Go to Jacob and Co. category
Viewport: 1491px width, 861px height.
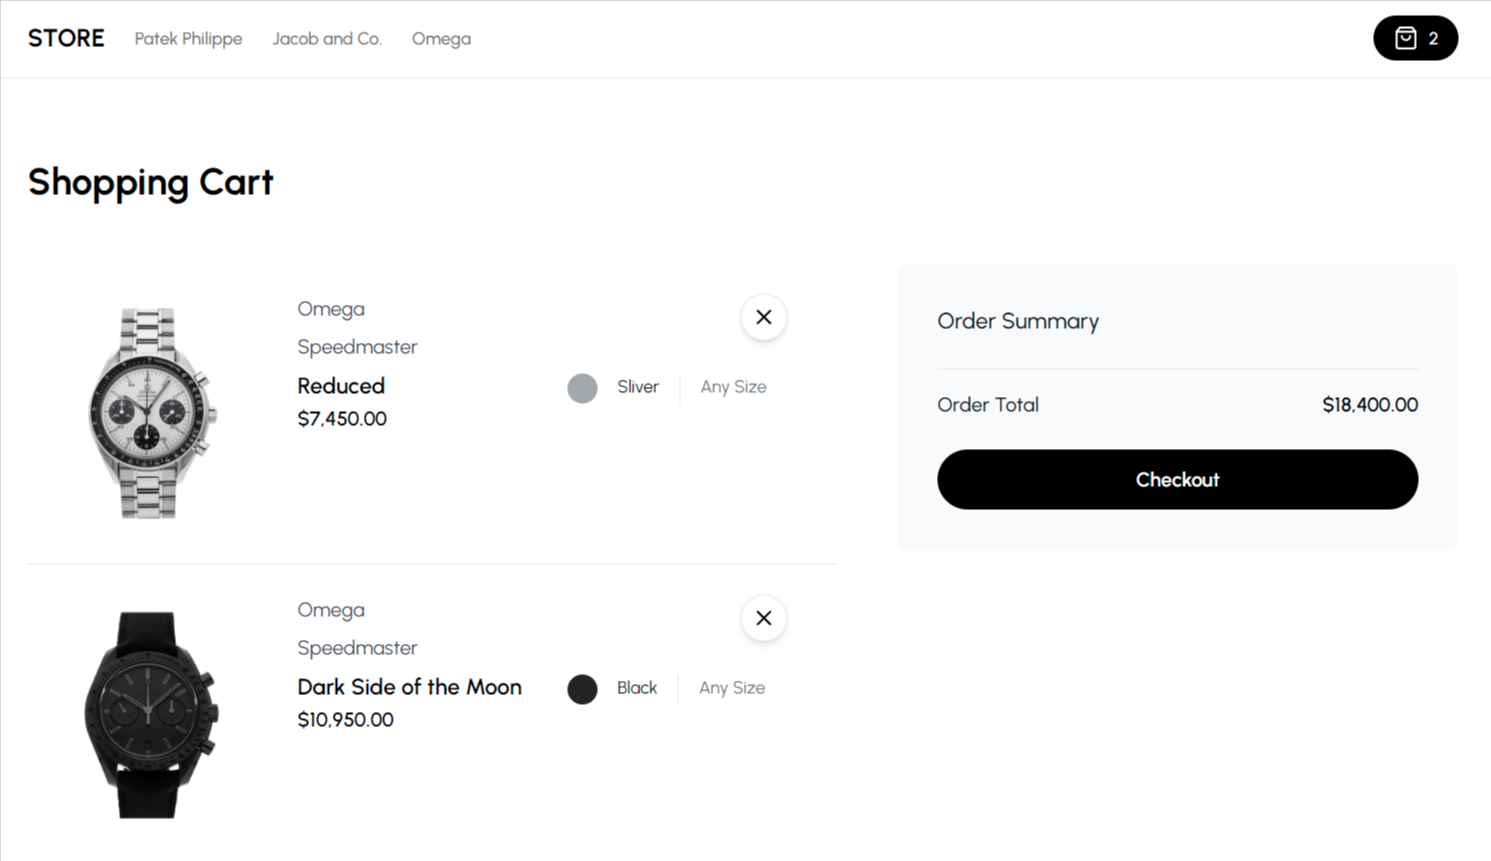[x=327, y=39]
